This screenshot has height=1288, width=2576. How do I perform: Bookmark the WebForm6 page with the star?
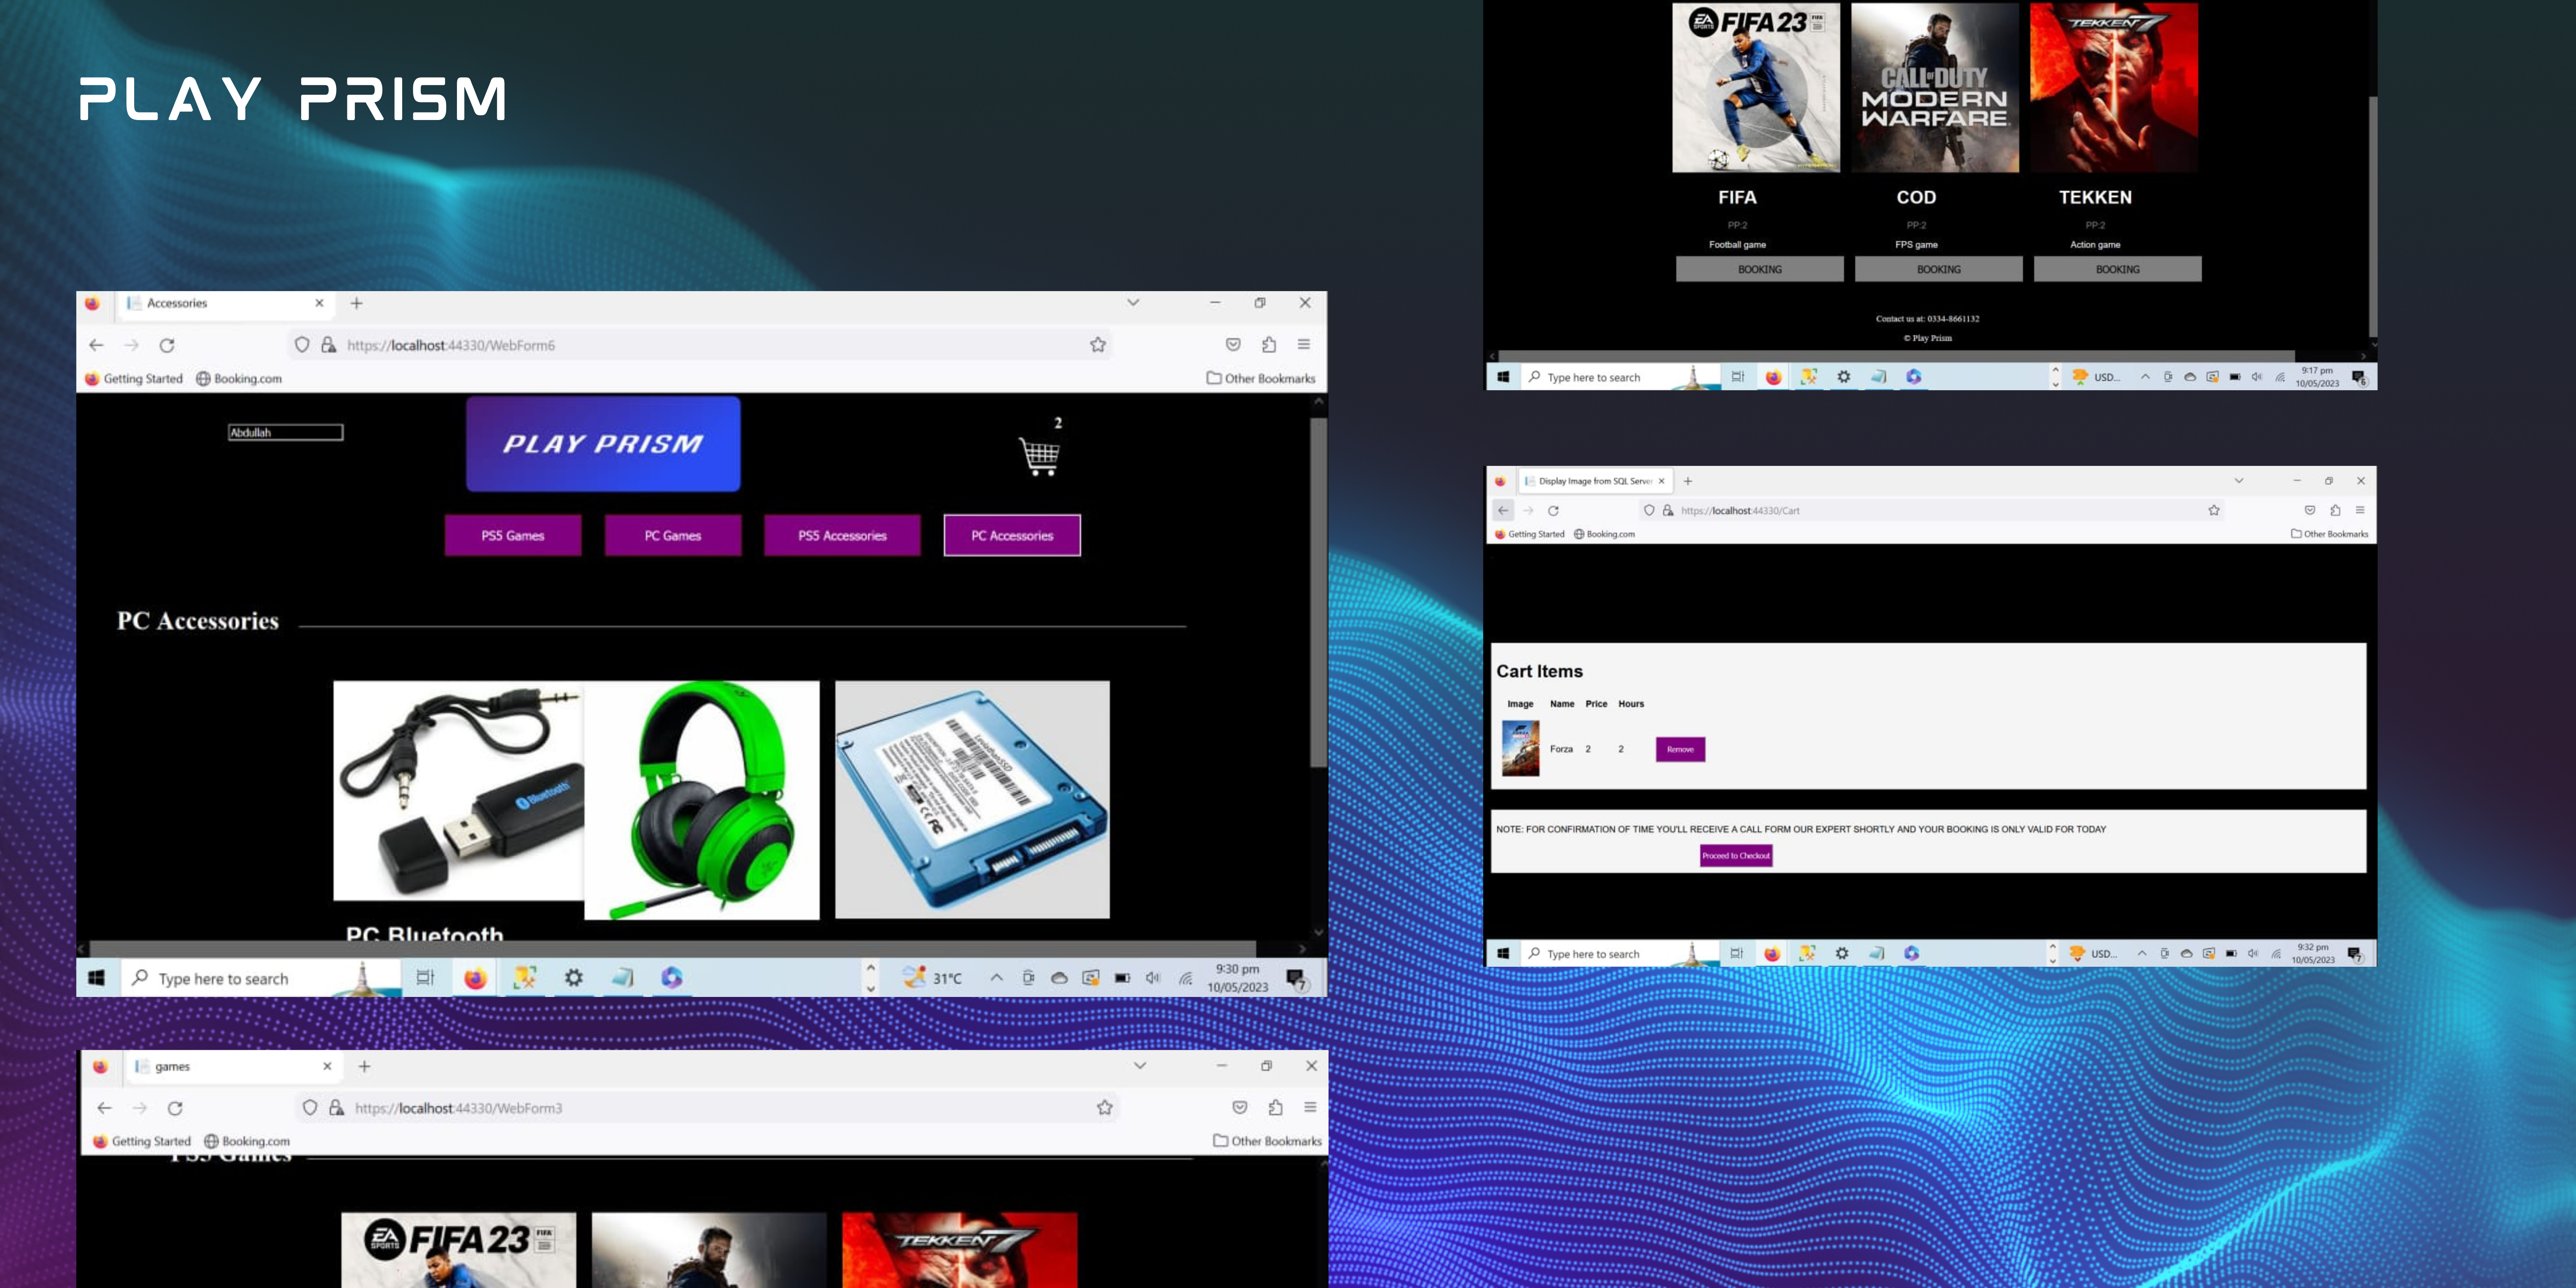point(1098,345)
